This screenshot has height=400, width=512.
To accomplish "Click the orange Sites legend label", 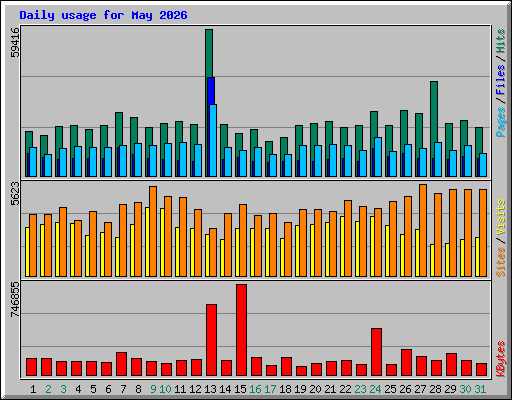I will [x=501, y=262].
